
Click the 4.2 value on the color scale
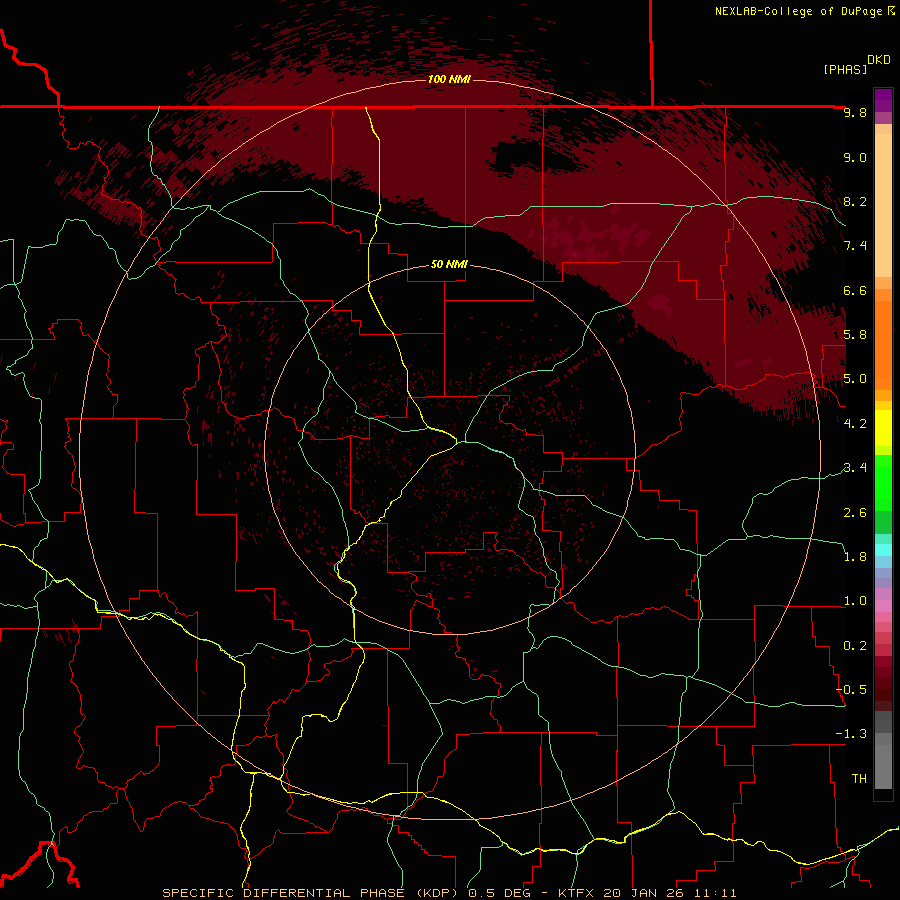point(855,424)
